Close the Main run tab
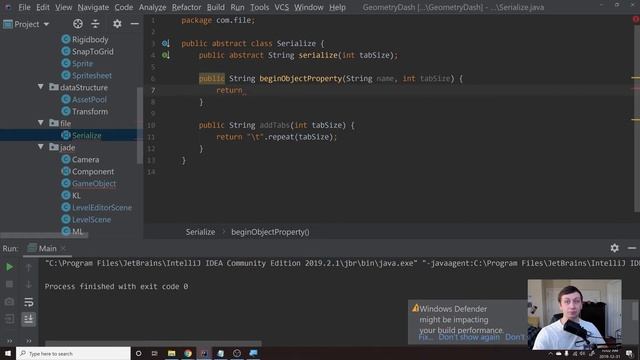Screen dimensions: 640x360 coord(63,248)
